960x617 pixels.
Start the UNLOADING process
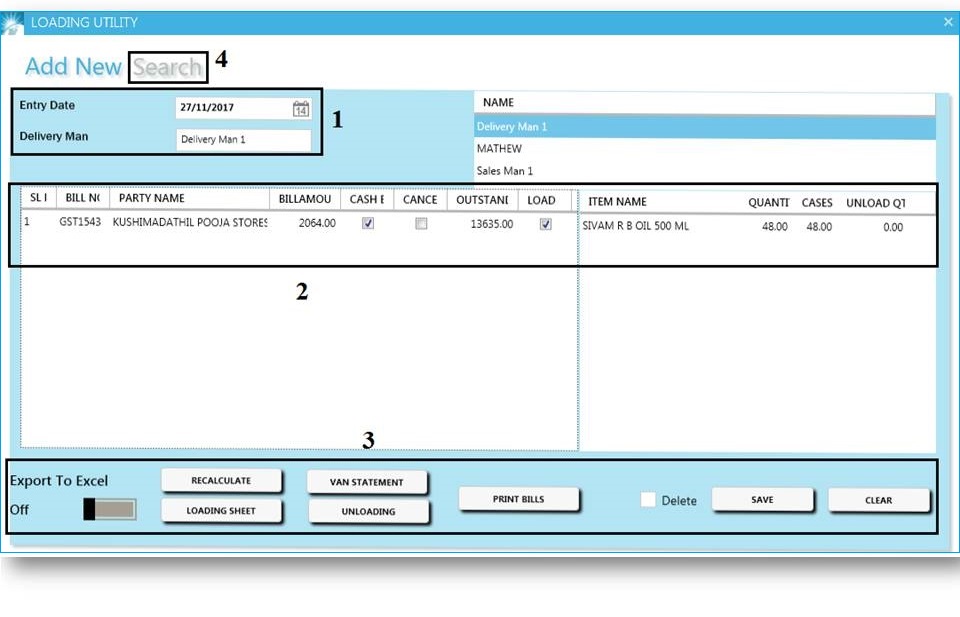click(x=368, y=511)
